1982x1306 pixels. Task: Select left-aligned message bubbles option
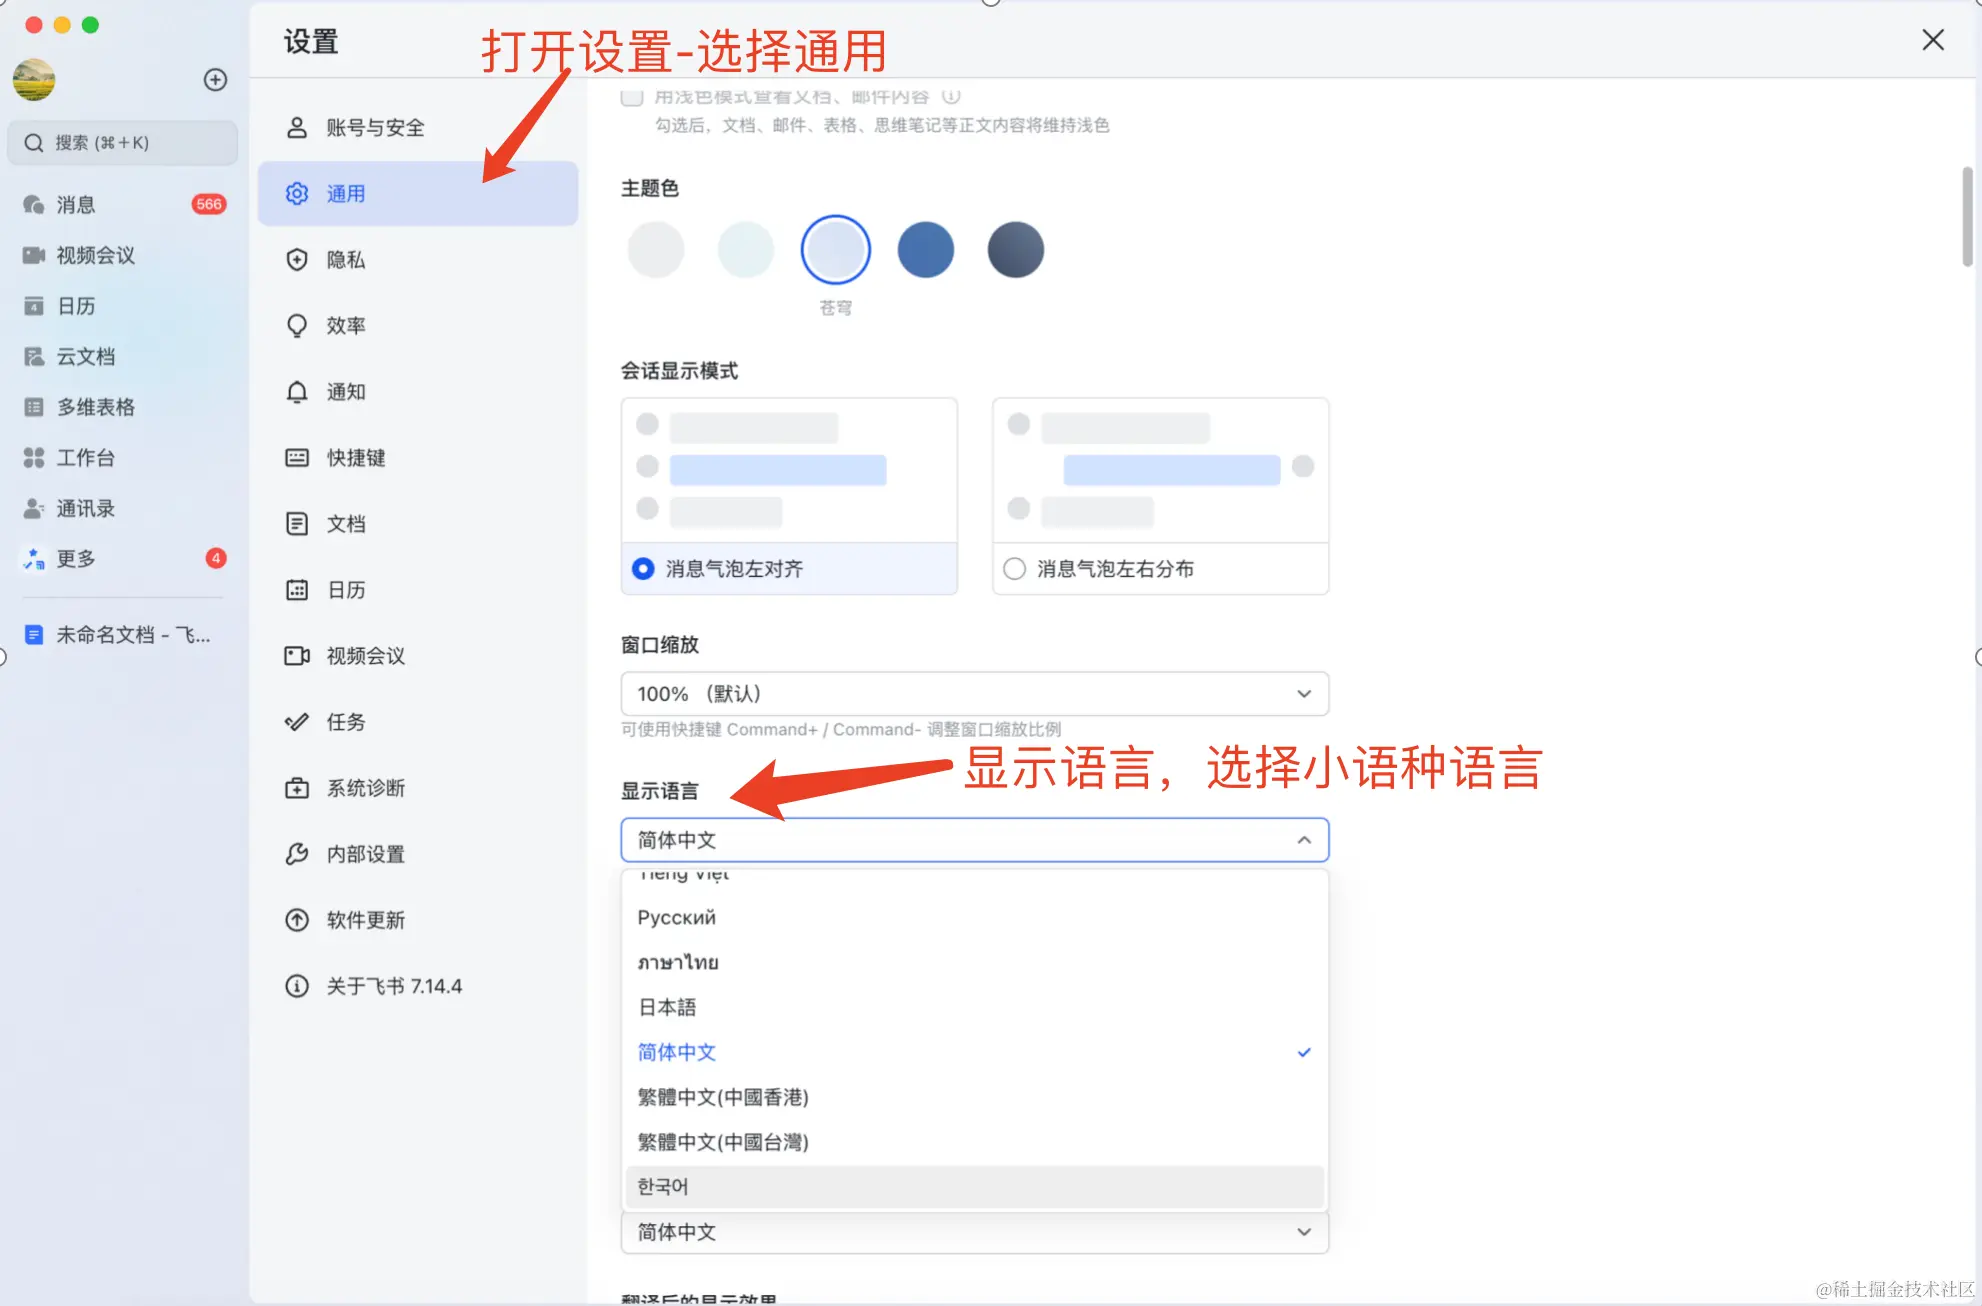[x=643, y=569]
